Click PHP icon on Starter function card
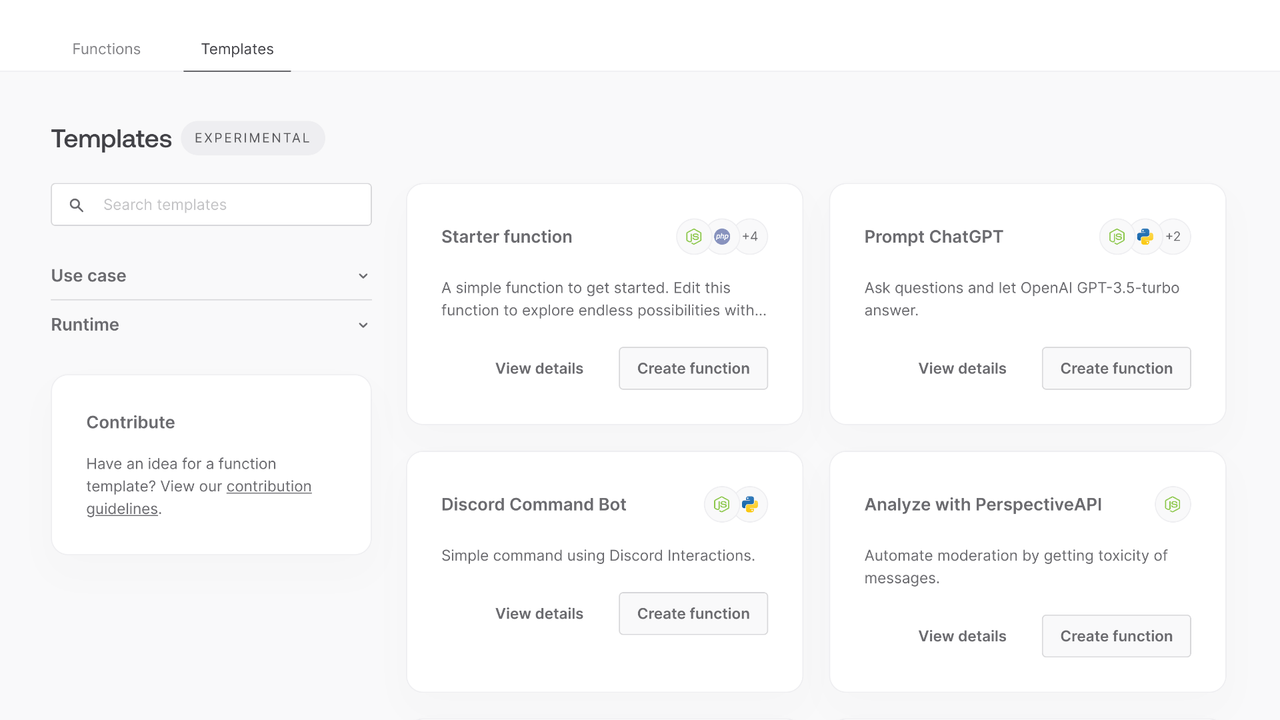 click(x=722, y=237)
